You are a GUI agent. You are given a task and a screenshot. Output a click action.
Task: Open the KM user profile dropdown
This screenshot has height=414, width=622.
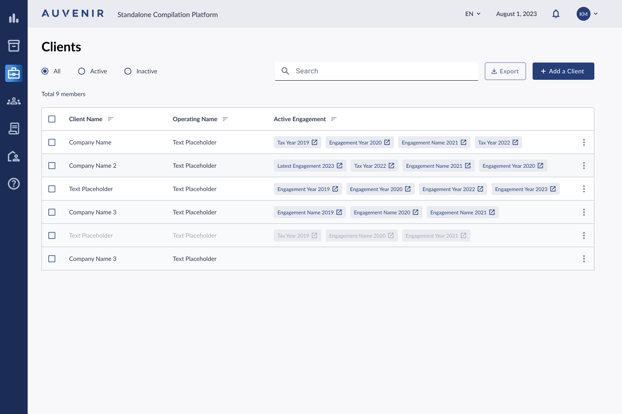tap(587, 14)
